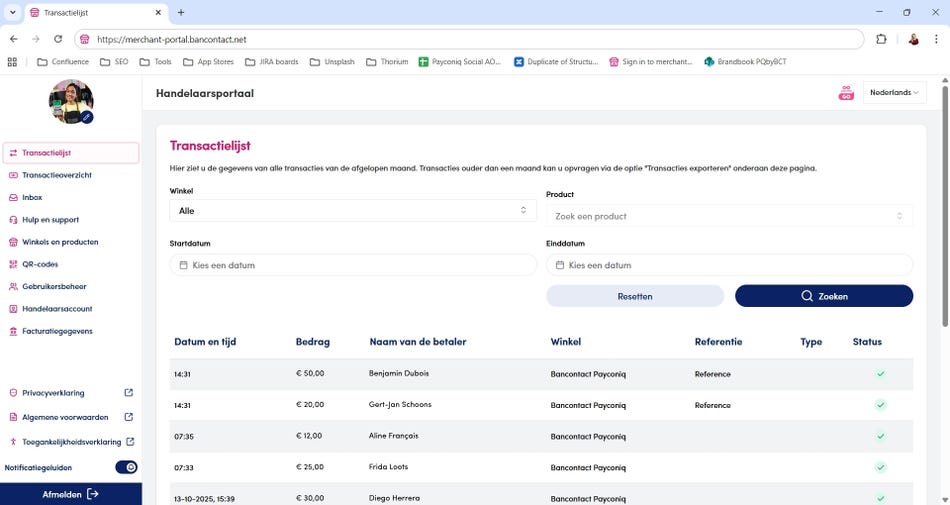Go to QR-codes in the sidebar
Image resolution: width=950 pixels, height=505 pixels.
40,264
